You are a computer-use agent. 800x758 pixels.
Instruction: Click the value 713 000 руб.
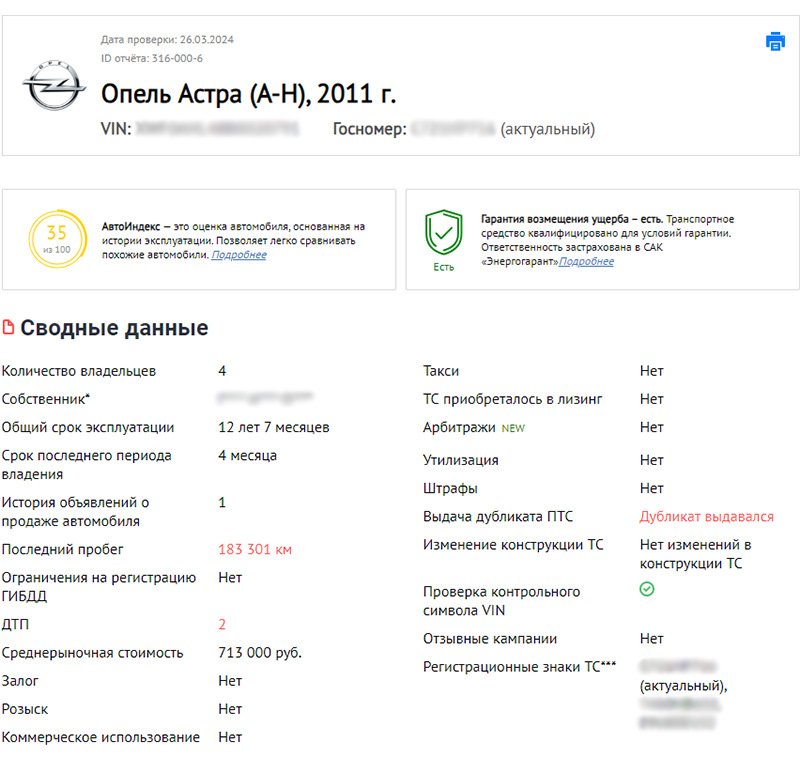pyautogui.click(x=260, y=652)
